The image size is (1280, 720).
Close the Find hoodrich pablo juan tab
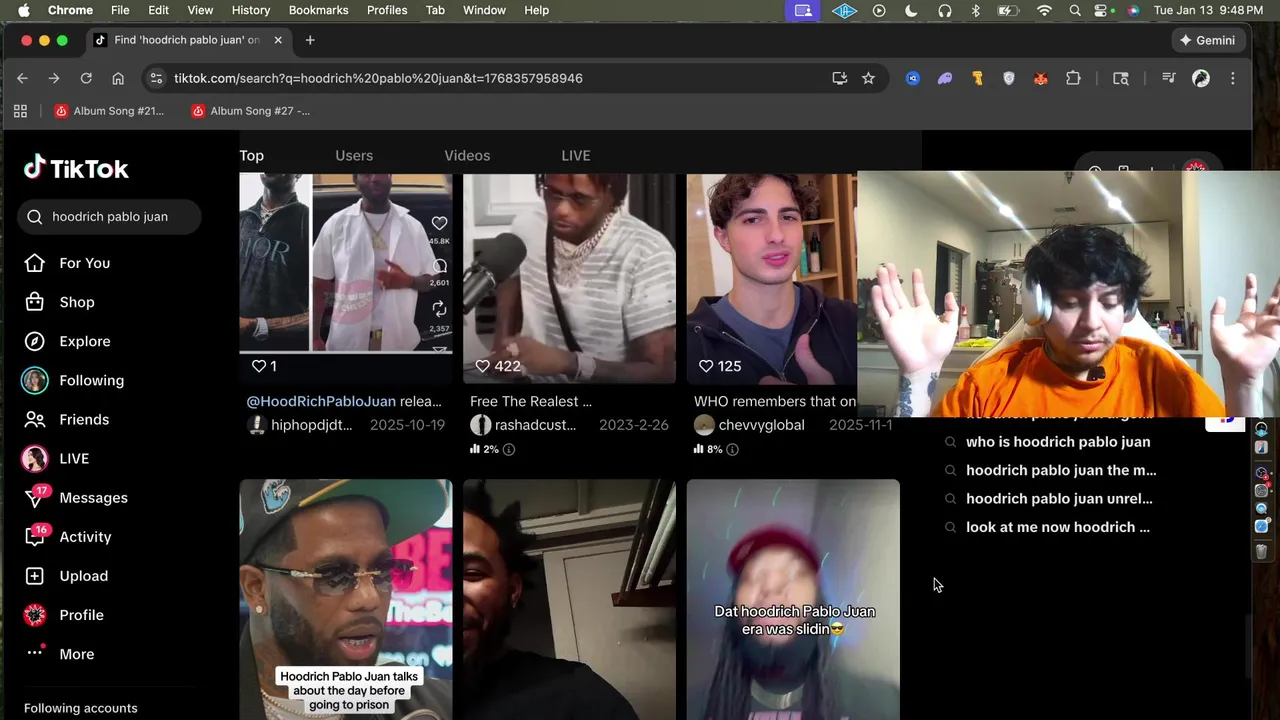(x=278, y=40)
